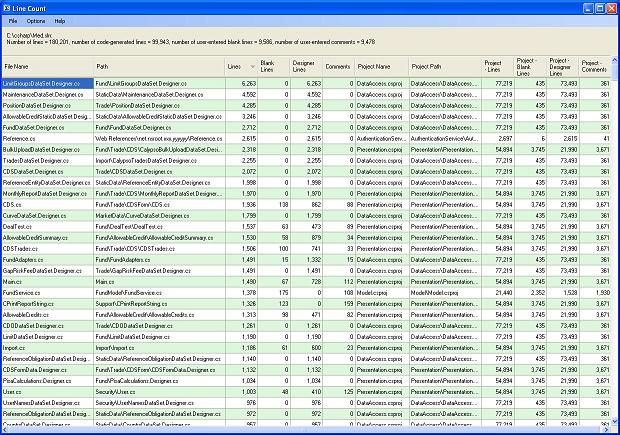
Task: Select PositionDataSet.Designer.cs file row
Action: 306,106
